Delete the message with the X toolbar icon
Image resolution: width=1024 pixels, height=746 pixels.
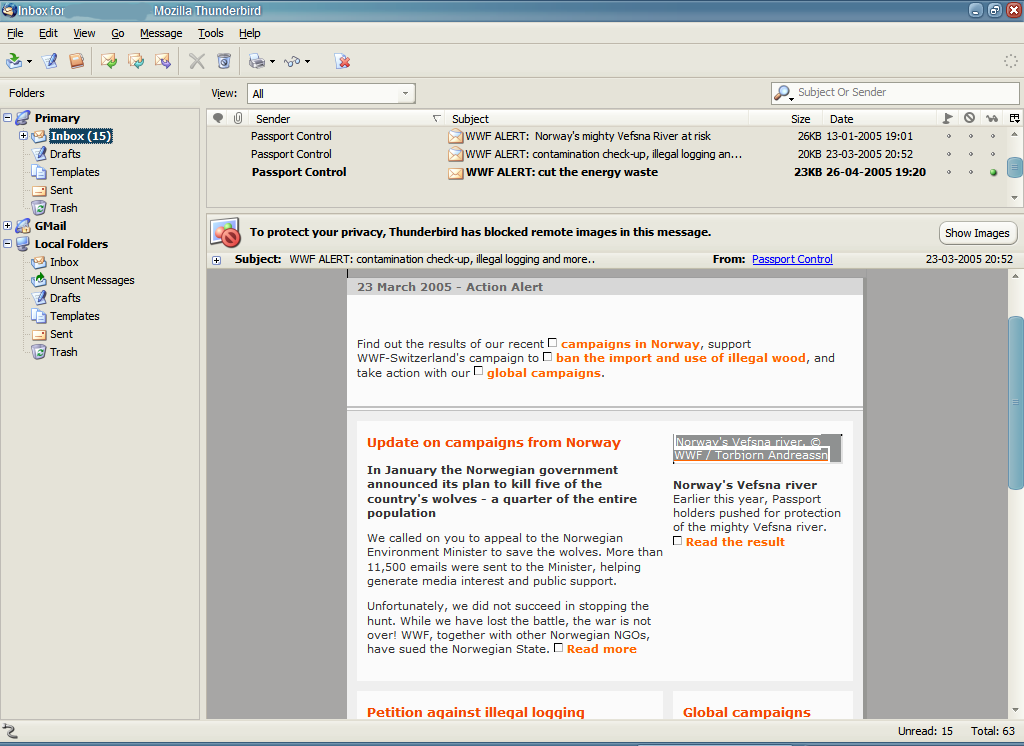click(197, 61)
